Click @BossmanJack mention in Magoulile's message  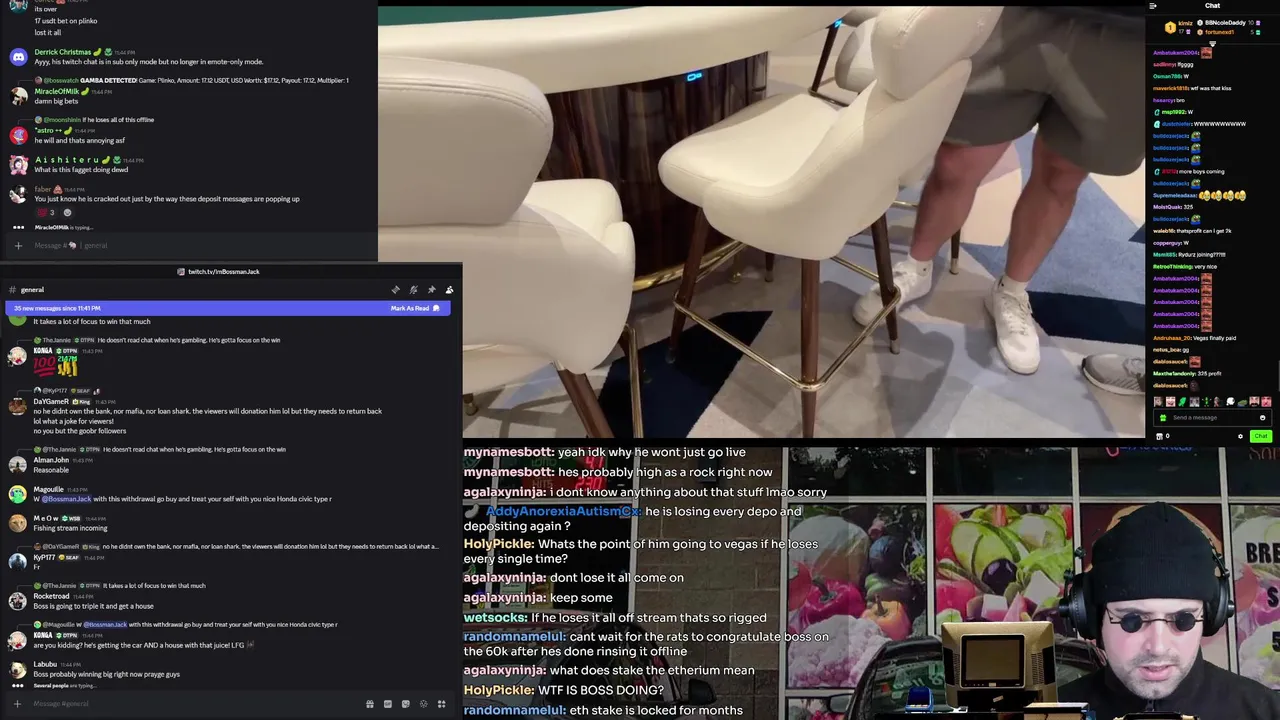point(66,499)
